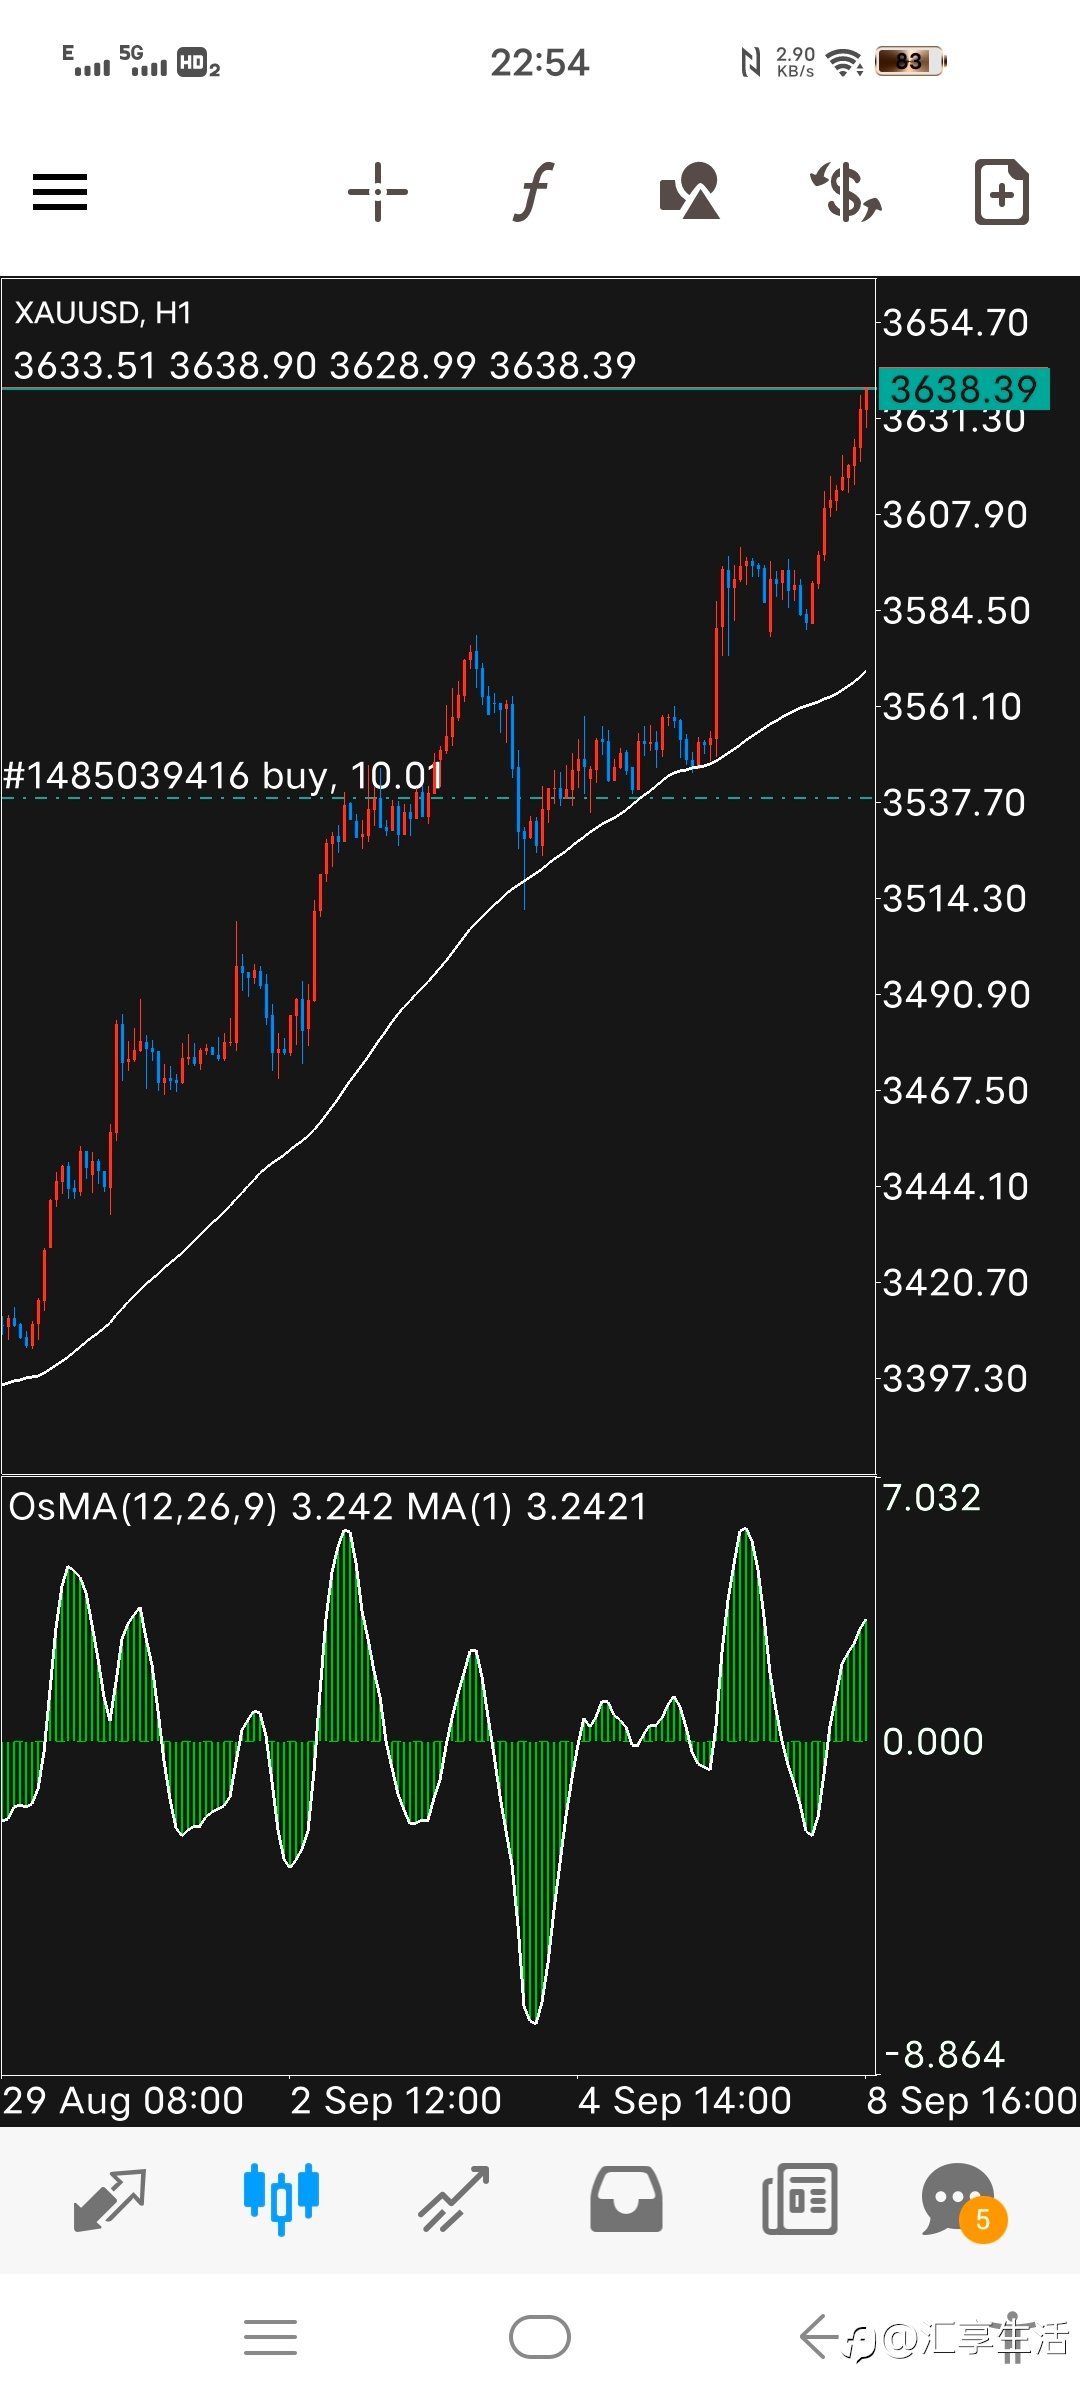Tap the orange badge showing 5
1080x2400 pixels.
click(983, 2220)
